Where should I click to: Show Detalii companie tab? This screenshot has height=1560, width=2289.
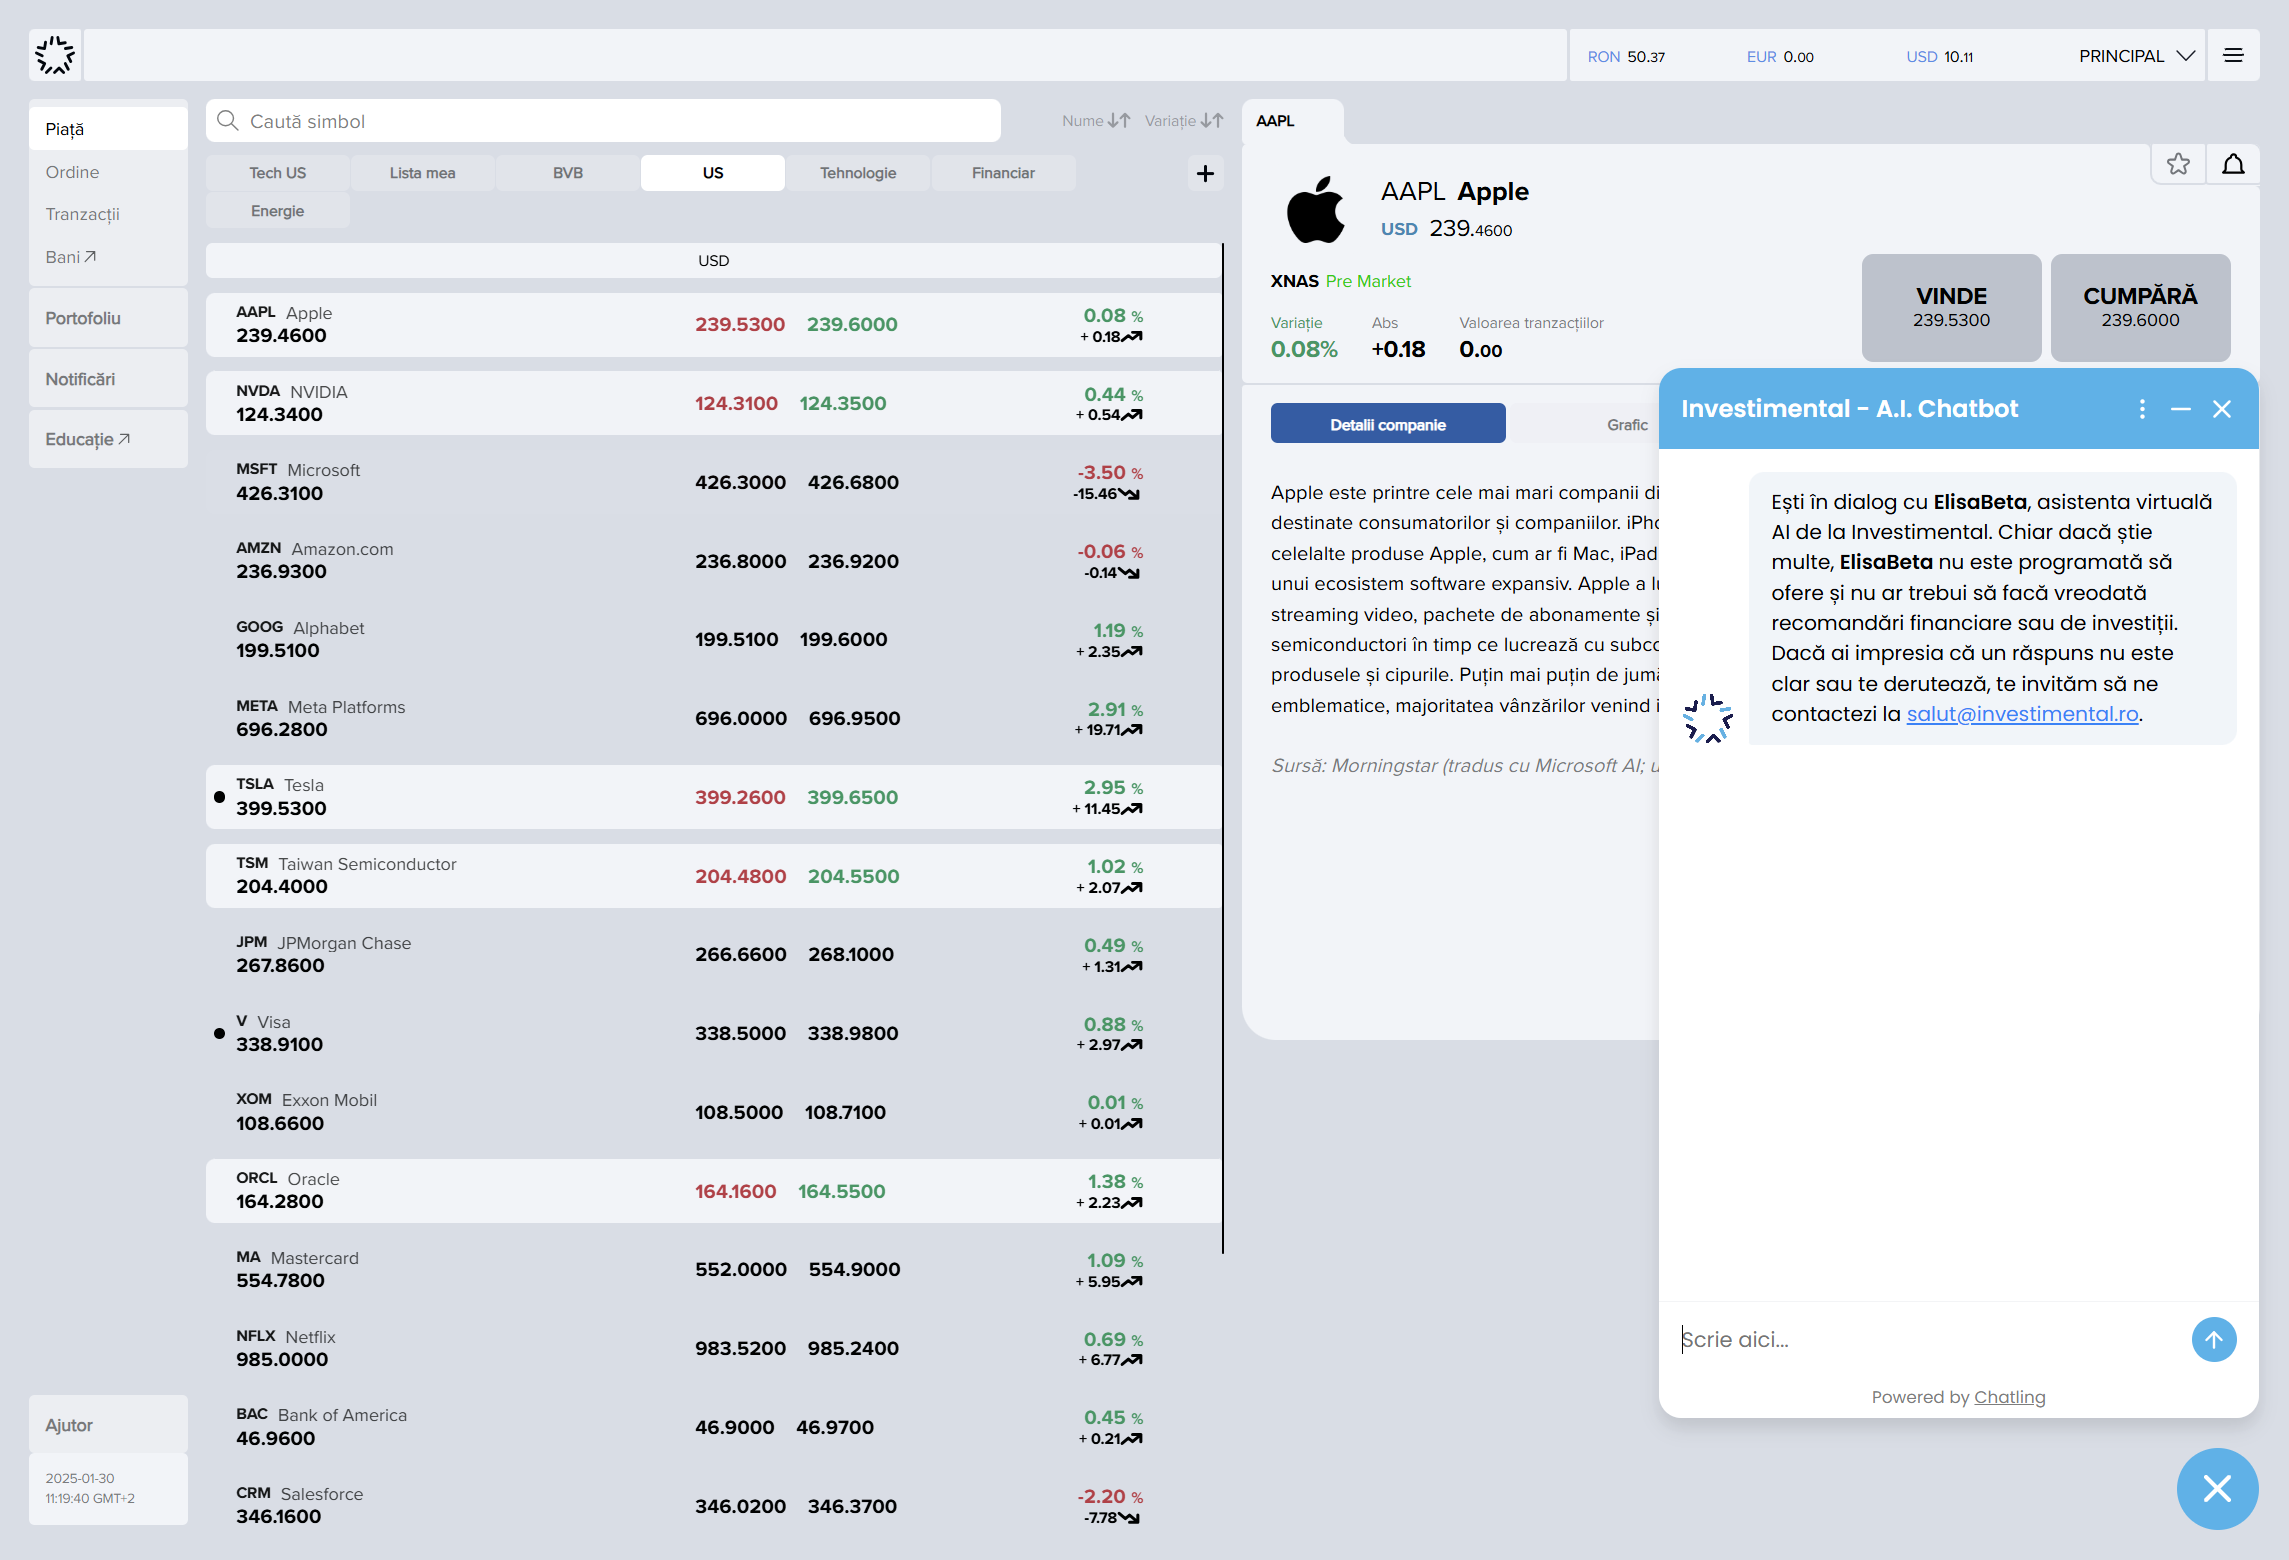1388,424
